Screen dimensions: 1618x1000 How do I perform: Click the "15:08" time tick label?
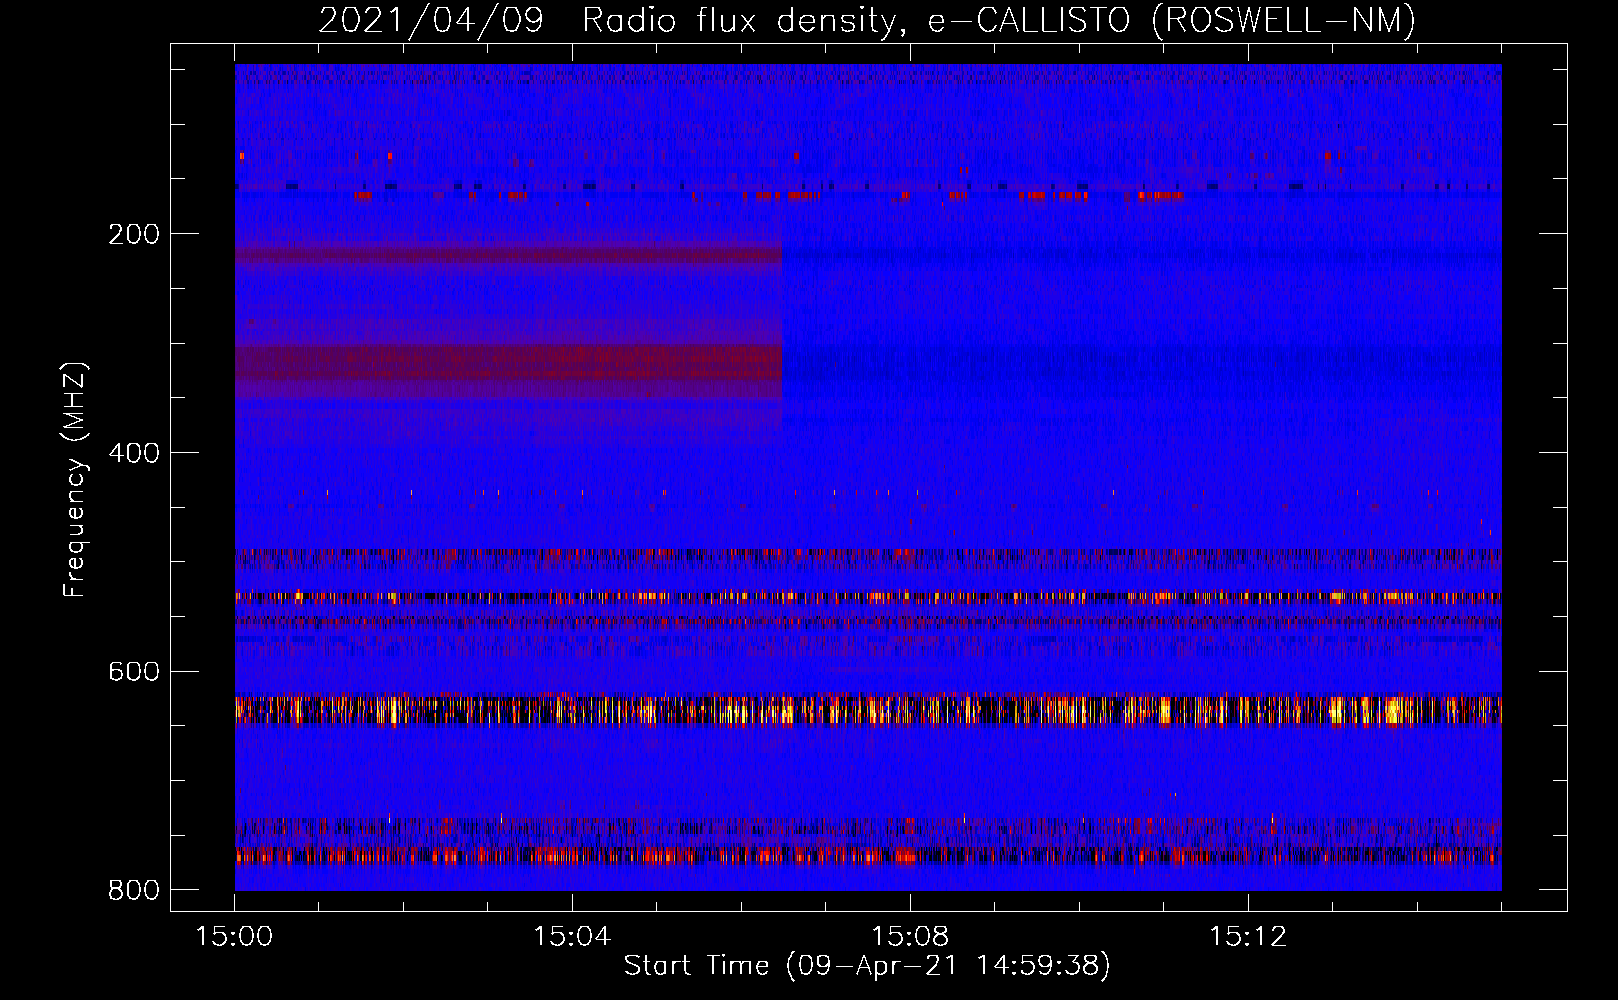tap(910, 937)
